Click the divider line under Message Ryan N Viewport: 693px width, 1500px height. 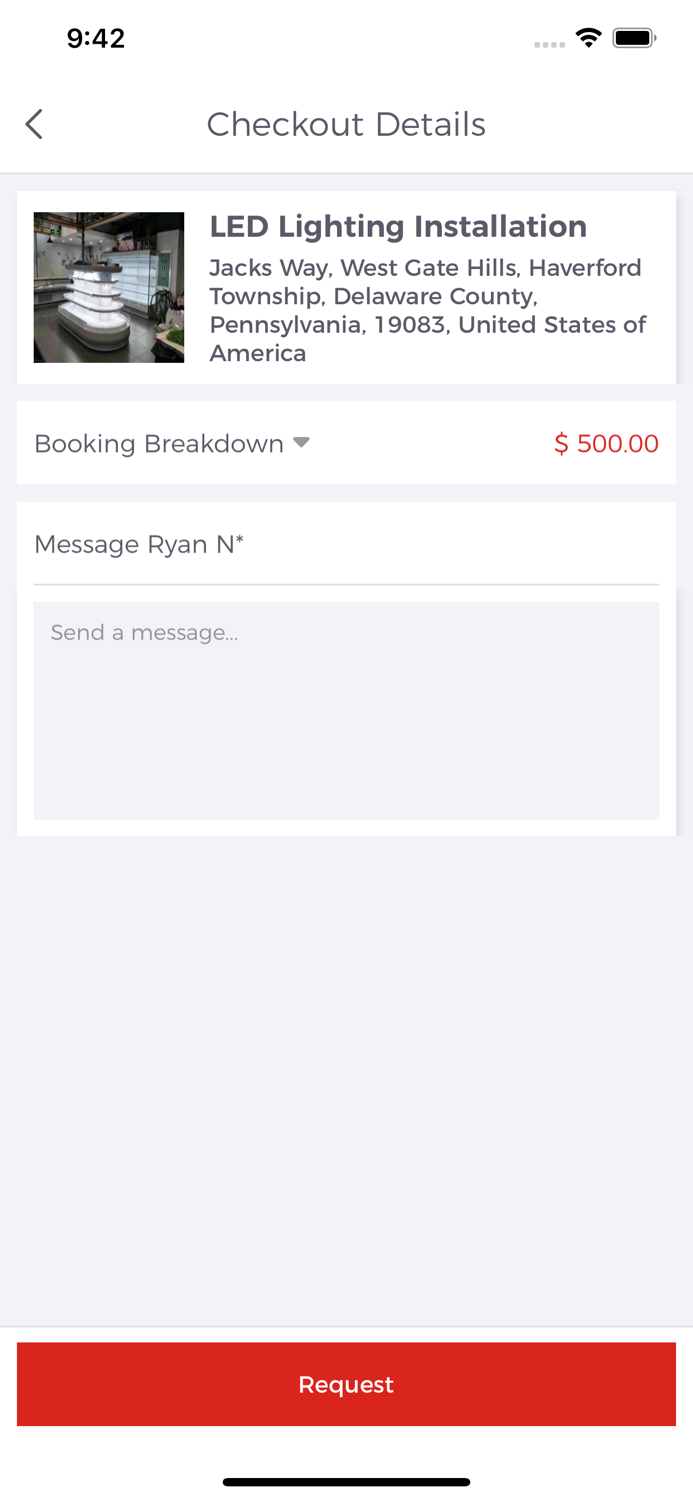[x=346, y=584]
